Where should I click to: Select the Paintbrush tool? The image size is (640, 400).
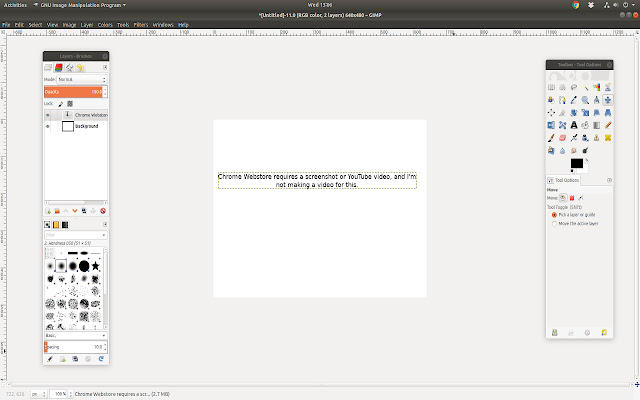[551, 138]
